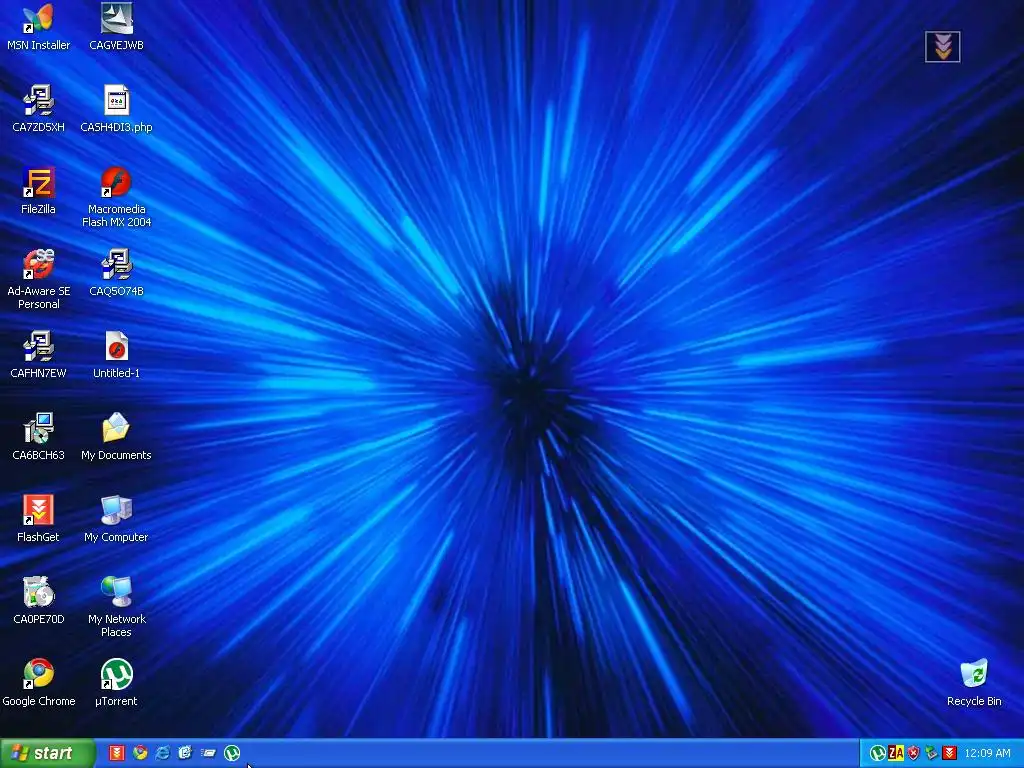Click the 12:09 AM taskbar clock

987,753
